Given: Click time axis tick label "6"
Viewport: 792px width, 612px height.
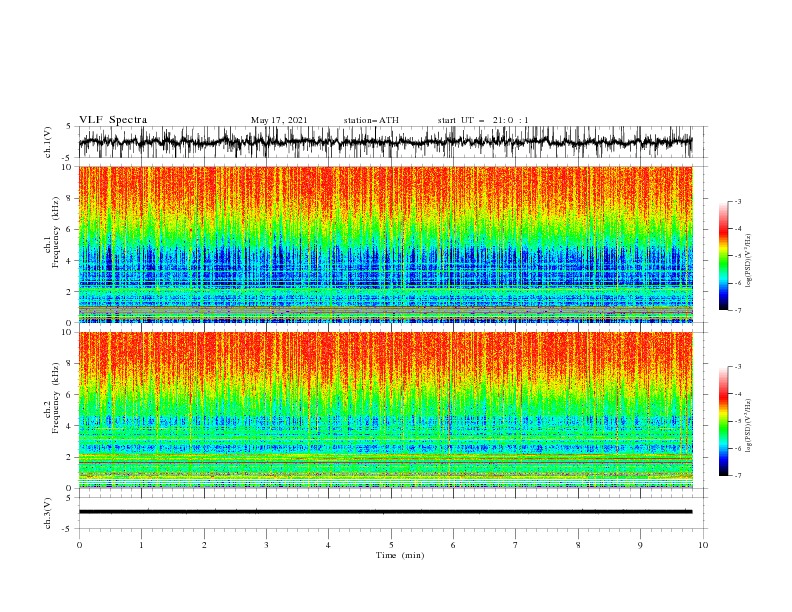Looking at the screenshot, I should (453, 545).
